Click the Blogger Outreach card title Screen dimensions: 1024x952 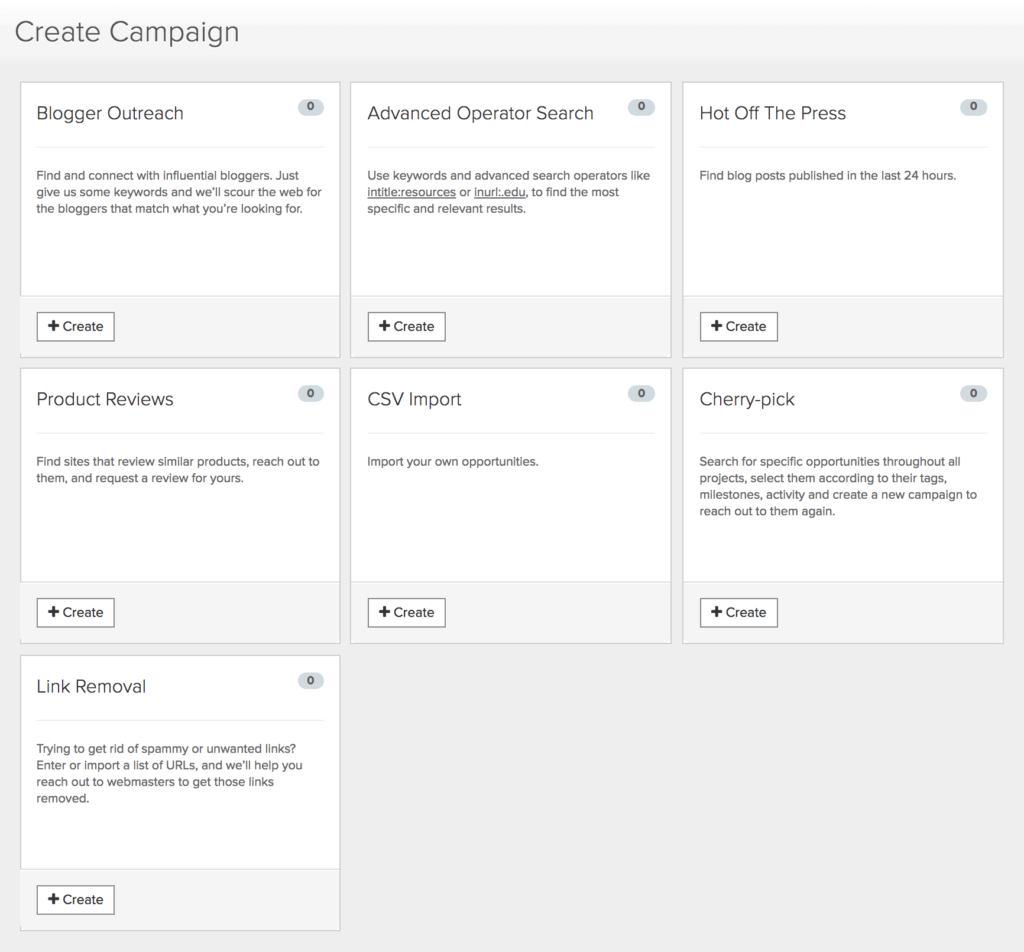[110, 114]
